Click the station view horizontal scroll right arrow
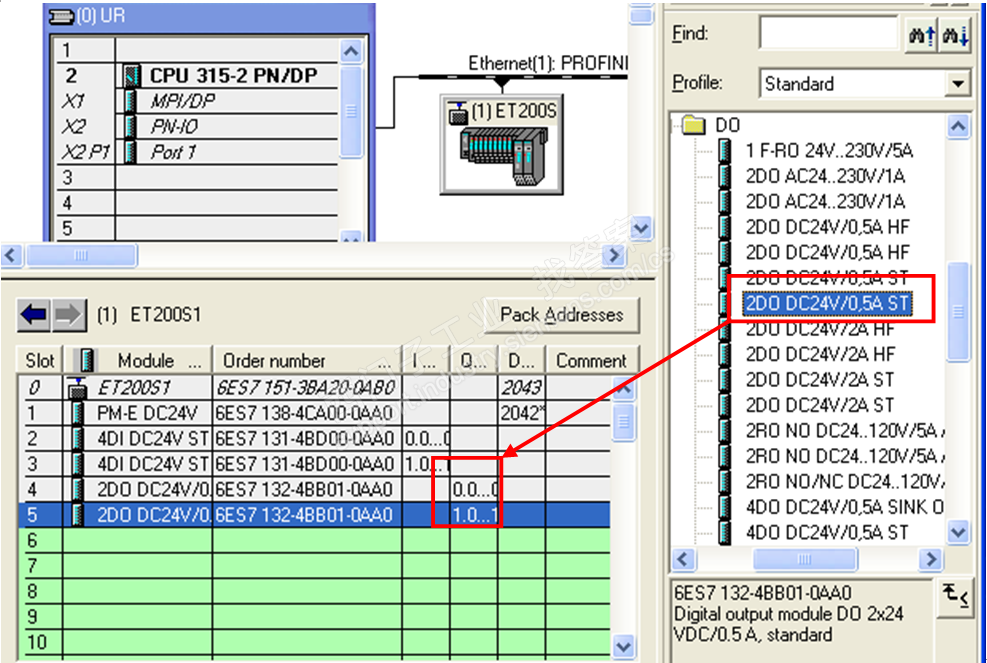The height and width of the screenshot is (663, 987). [x=614, y=255]
